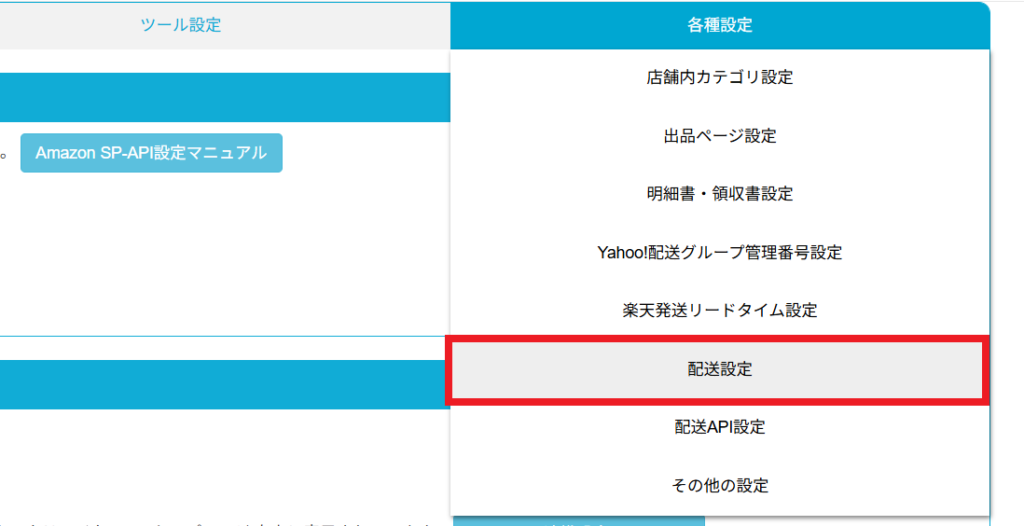1024x526 pixels.
Task: Navigate to Rakuten shipping lead time settings
Action: [x=719, y=311]
